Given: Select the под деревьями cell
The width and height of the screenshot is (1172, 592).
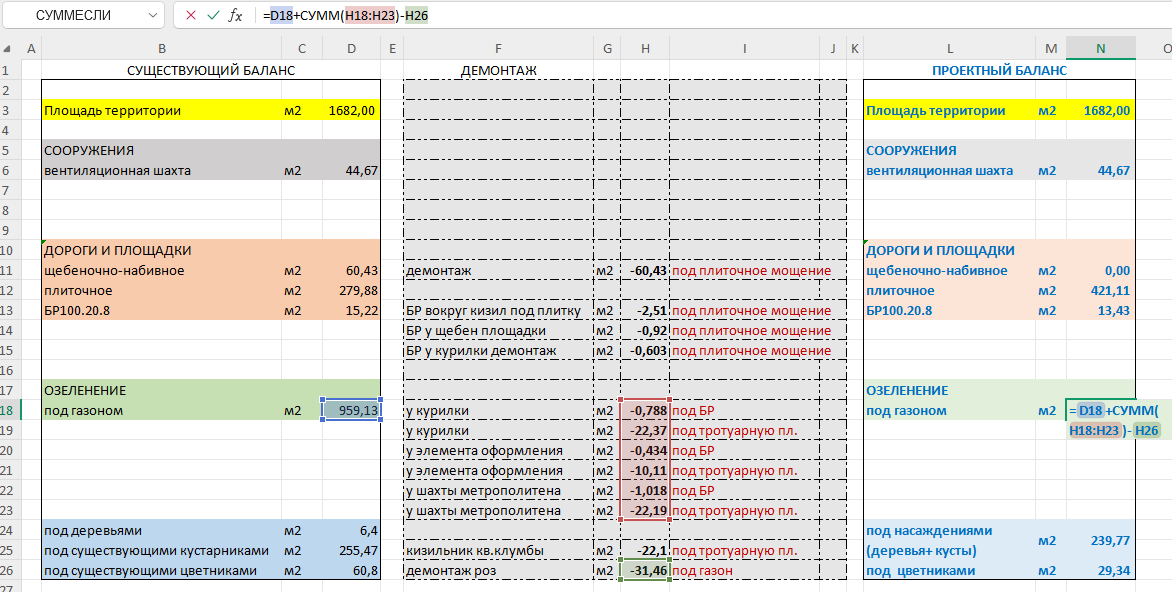Looking at the screenshot, I should [161, 531].
